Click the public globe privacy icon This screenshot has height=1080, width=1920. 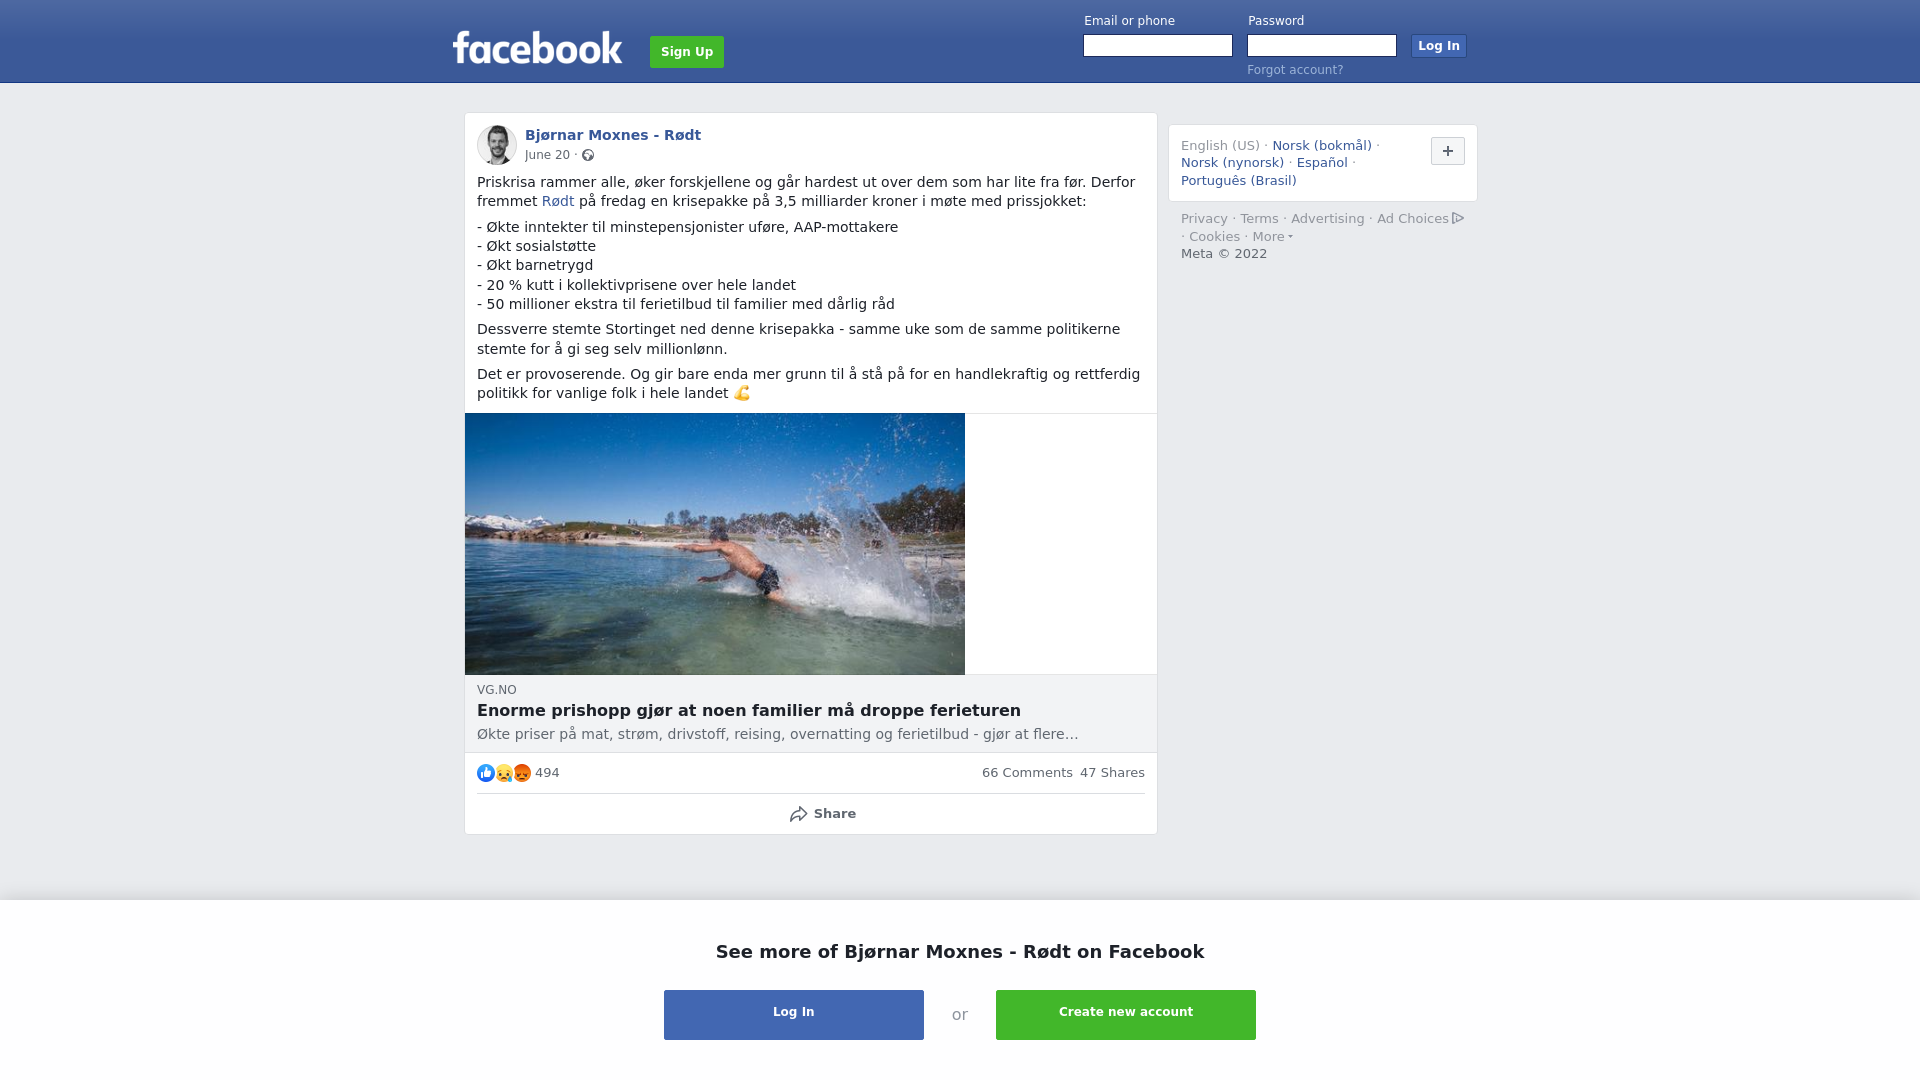(588, 155)
